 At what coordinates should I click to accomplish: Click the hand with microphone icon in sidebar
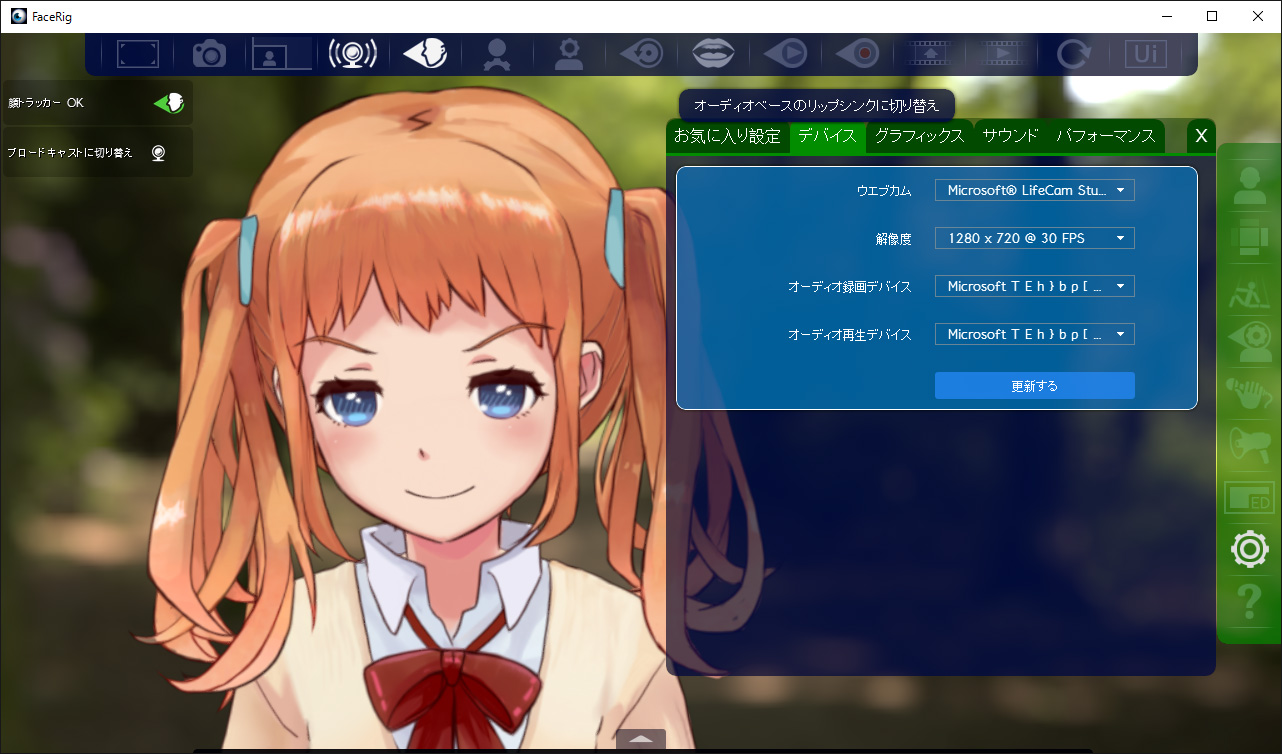[1250, 395]
